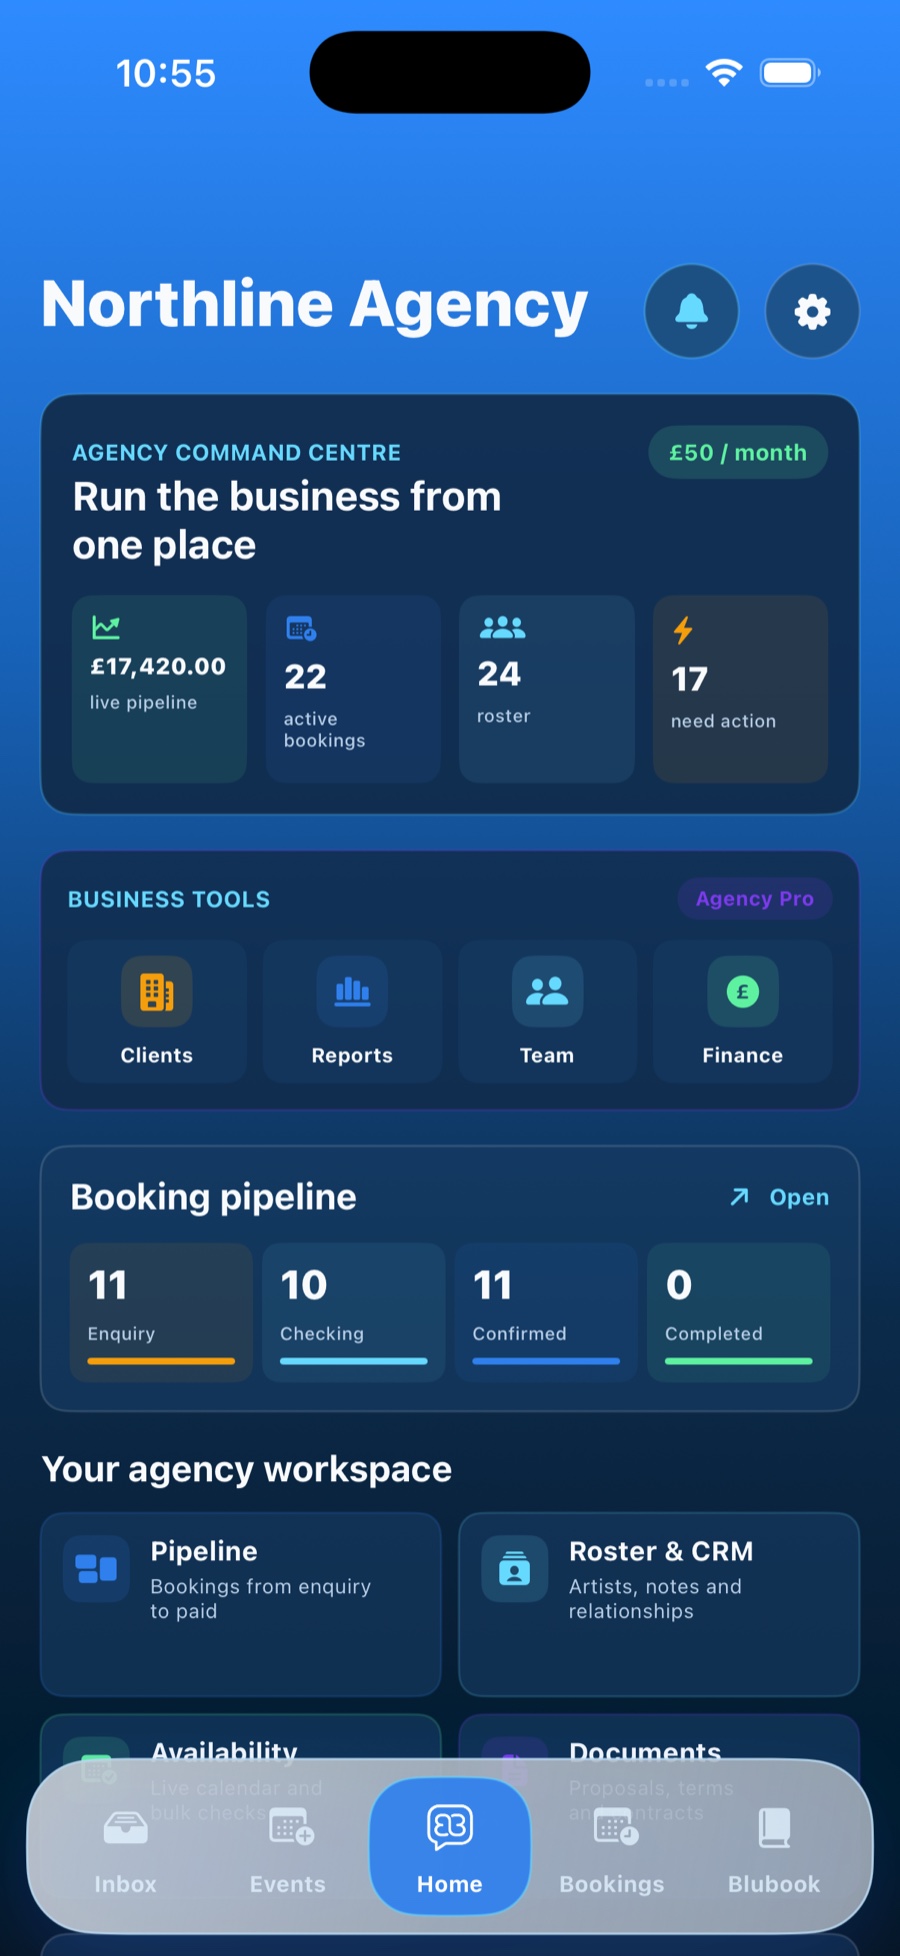
Task: Tap the Roster & CRM card icon
Action: (x=515, y=1569)
